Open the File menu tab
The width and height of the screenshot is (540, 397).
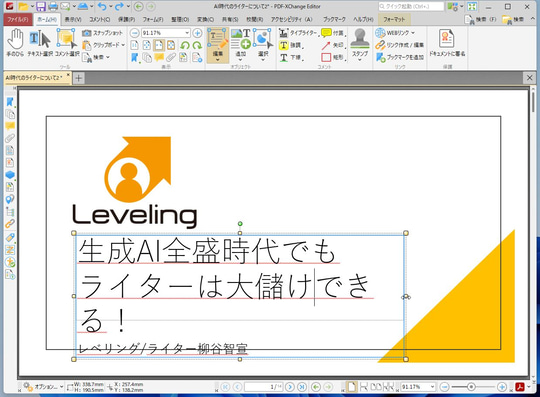tap(18, 19)
